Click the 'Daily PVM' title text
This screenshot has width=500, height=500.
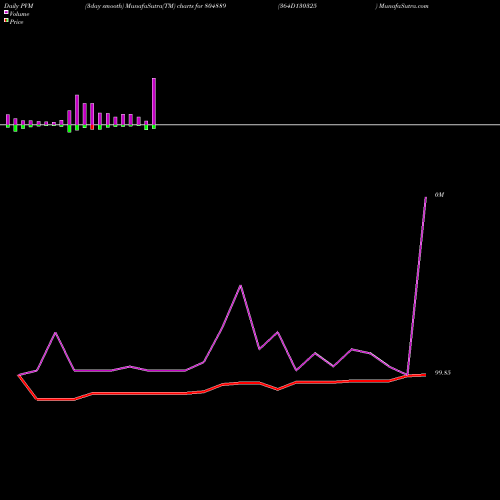click(19, 6)
